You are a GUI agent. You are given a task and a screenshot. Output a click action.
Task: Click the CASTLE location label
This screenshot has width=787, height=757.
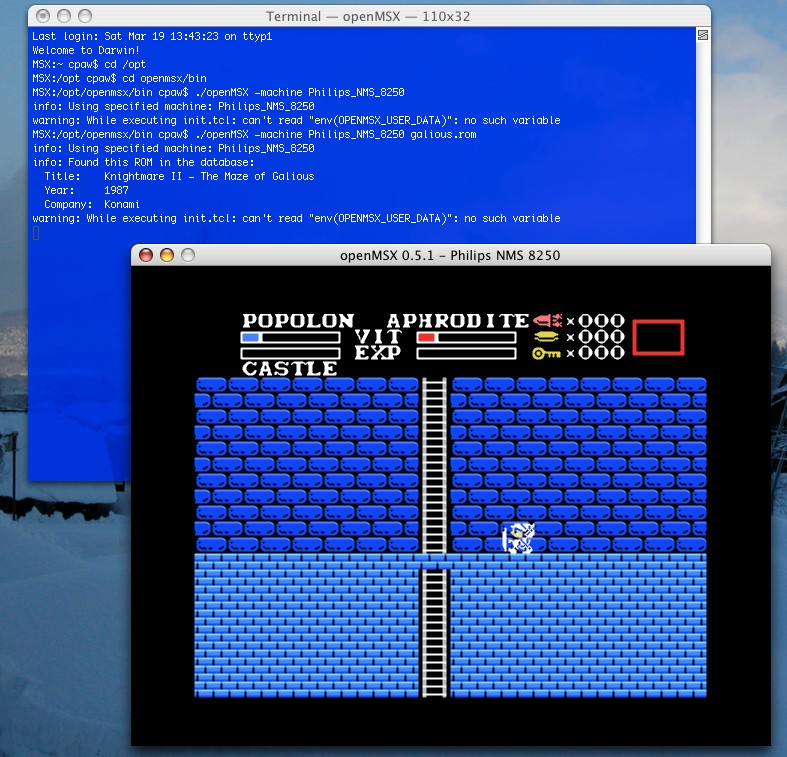coord(290,368)
